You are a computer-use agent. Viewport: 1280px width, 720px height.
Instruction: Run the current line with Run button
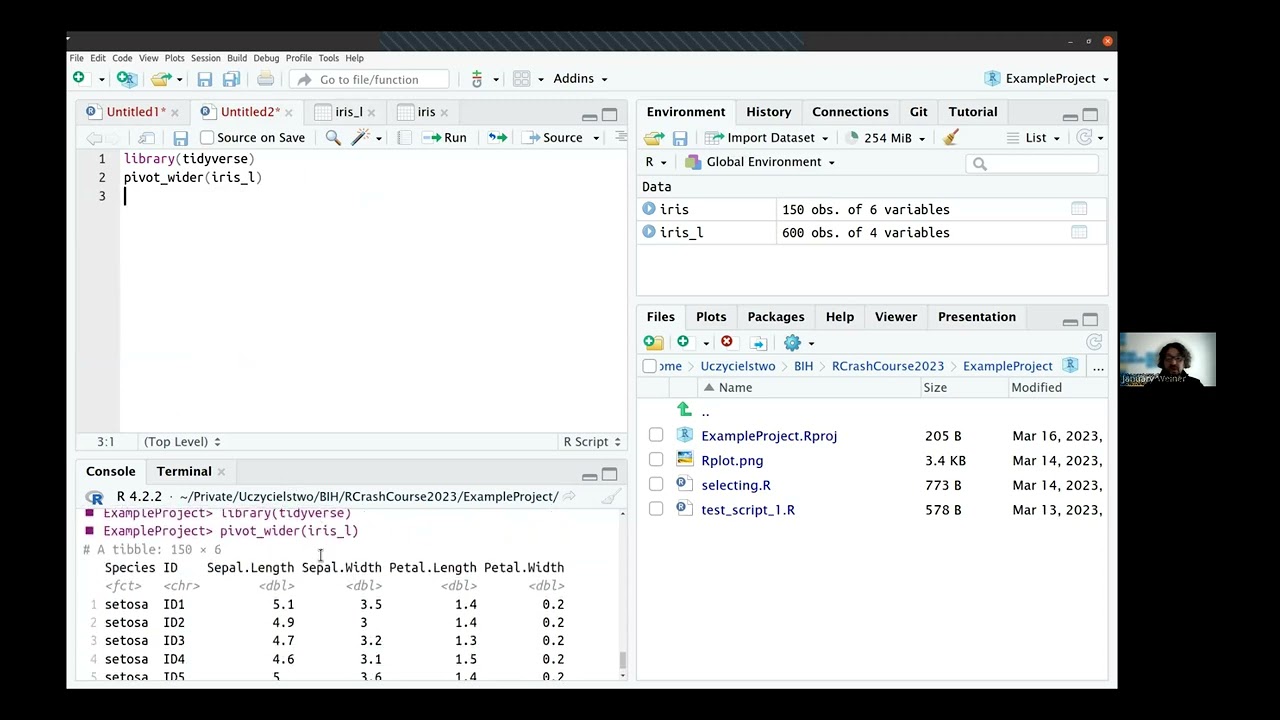(445, 138)
